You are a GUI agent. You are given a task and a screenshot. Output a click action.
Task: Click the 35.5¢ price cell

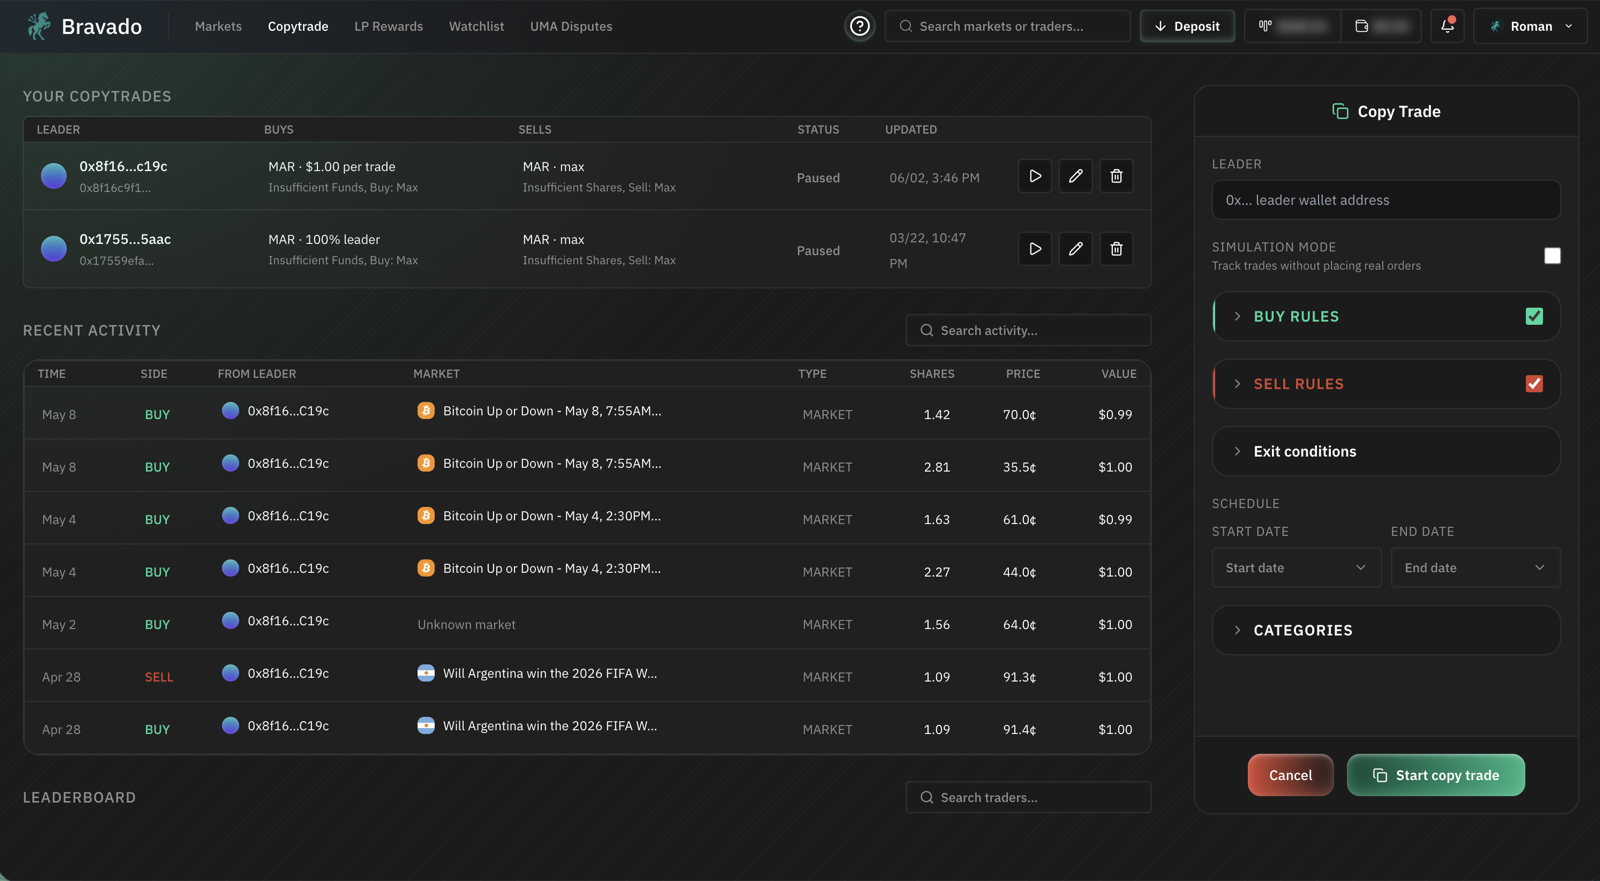1019,467
